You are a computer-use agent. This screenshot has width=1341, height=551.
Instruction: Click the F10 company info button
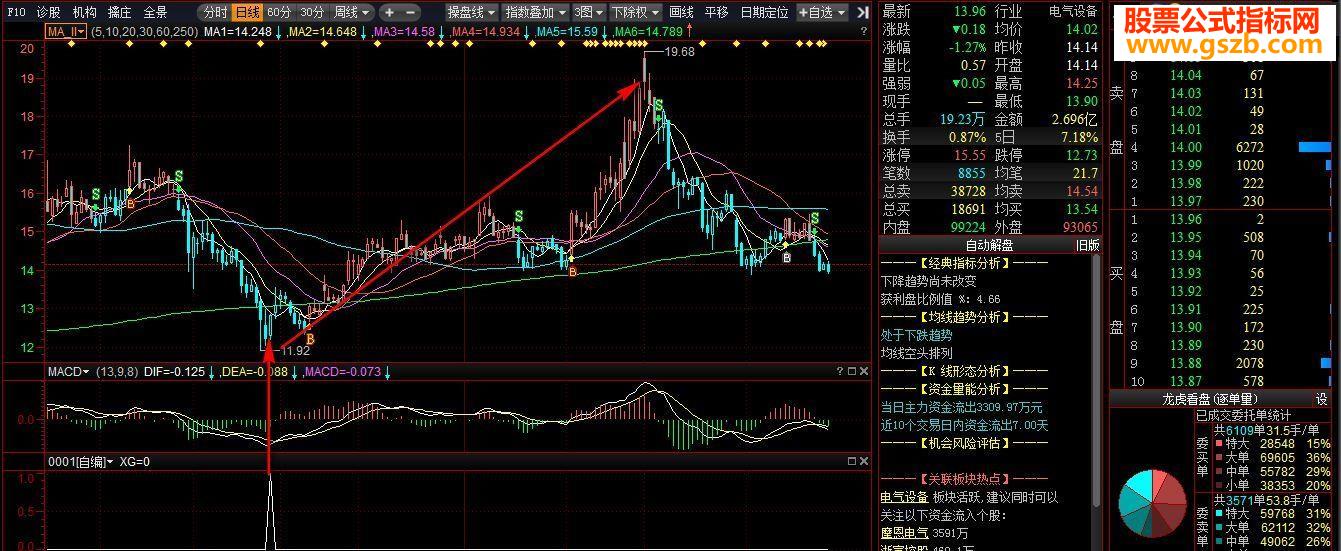point(15,12)
